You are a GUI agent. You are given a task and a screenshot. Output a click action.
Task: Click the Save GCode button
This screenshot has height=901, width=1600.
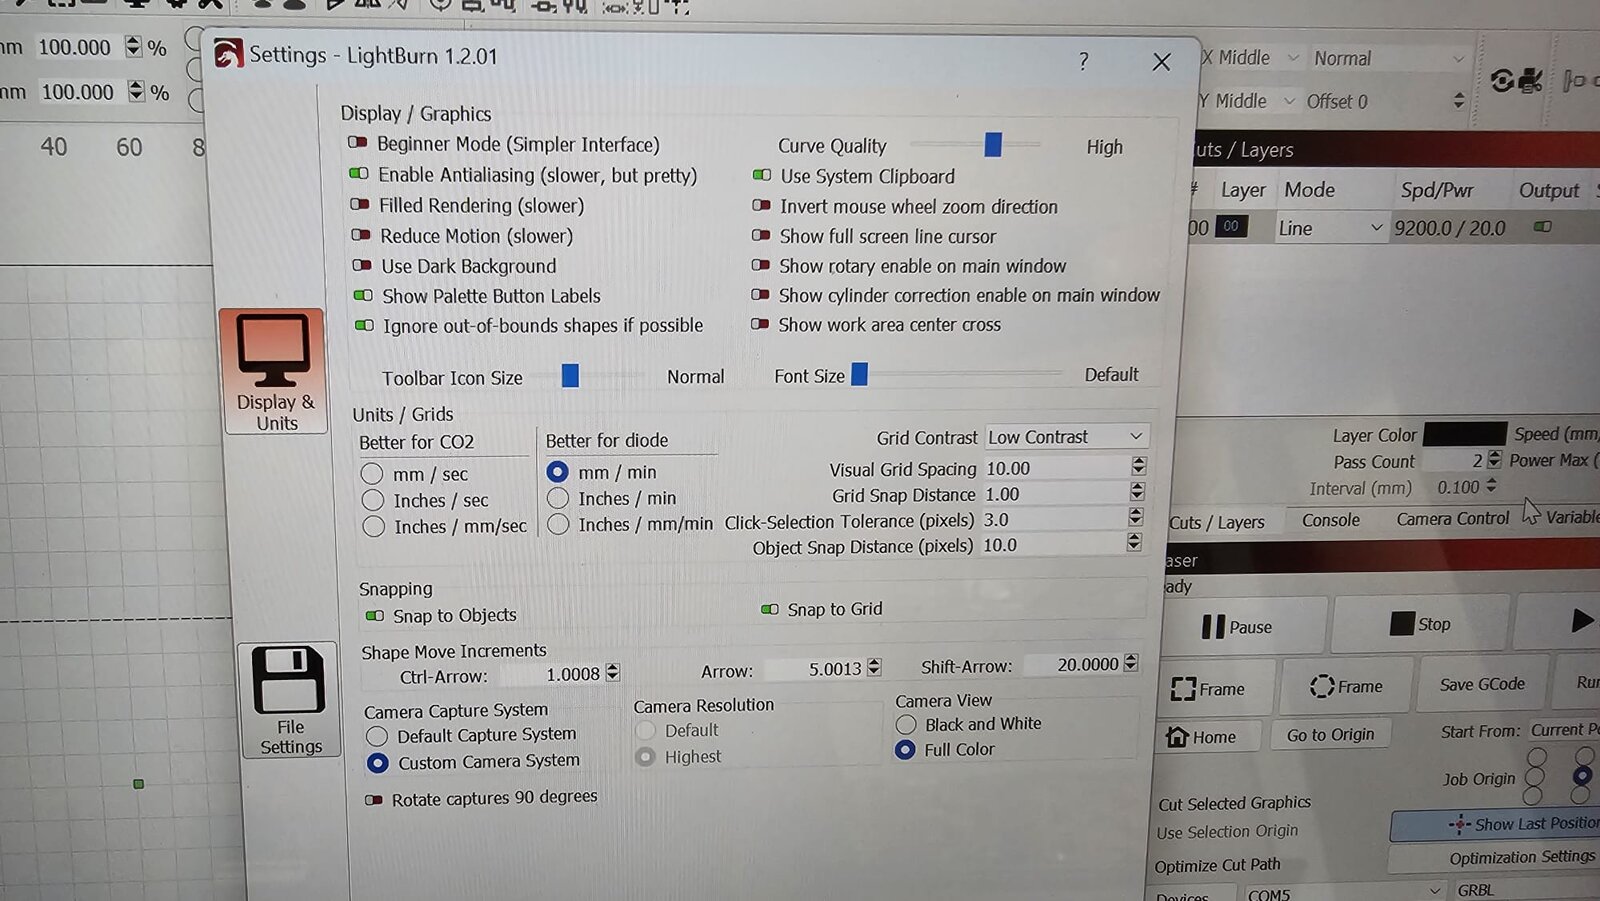1482,684
